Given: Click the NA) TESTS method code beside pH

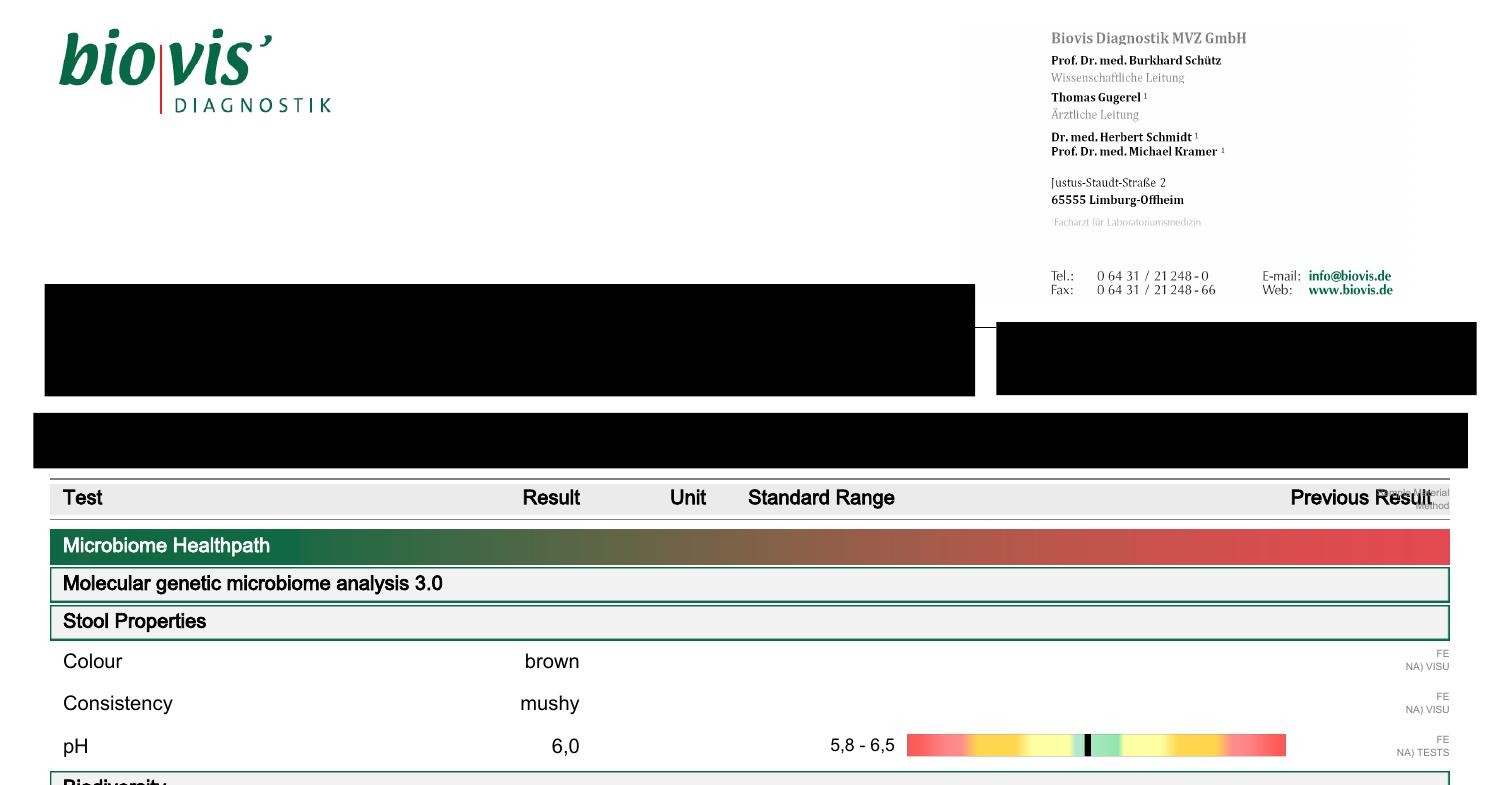Looking at the screenshot, I should (1426, 753).
